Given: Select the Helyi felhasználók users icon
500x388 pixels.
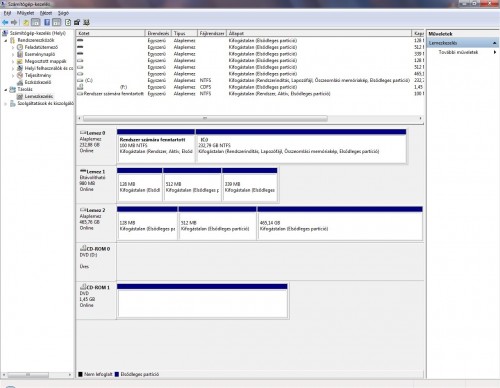Looking at the screenshot, I should tap(20, 68).
